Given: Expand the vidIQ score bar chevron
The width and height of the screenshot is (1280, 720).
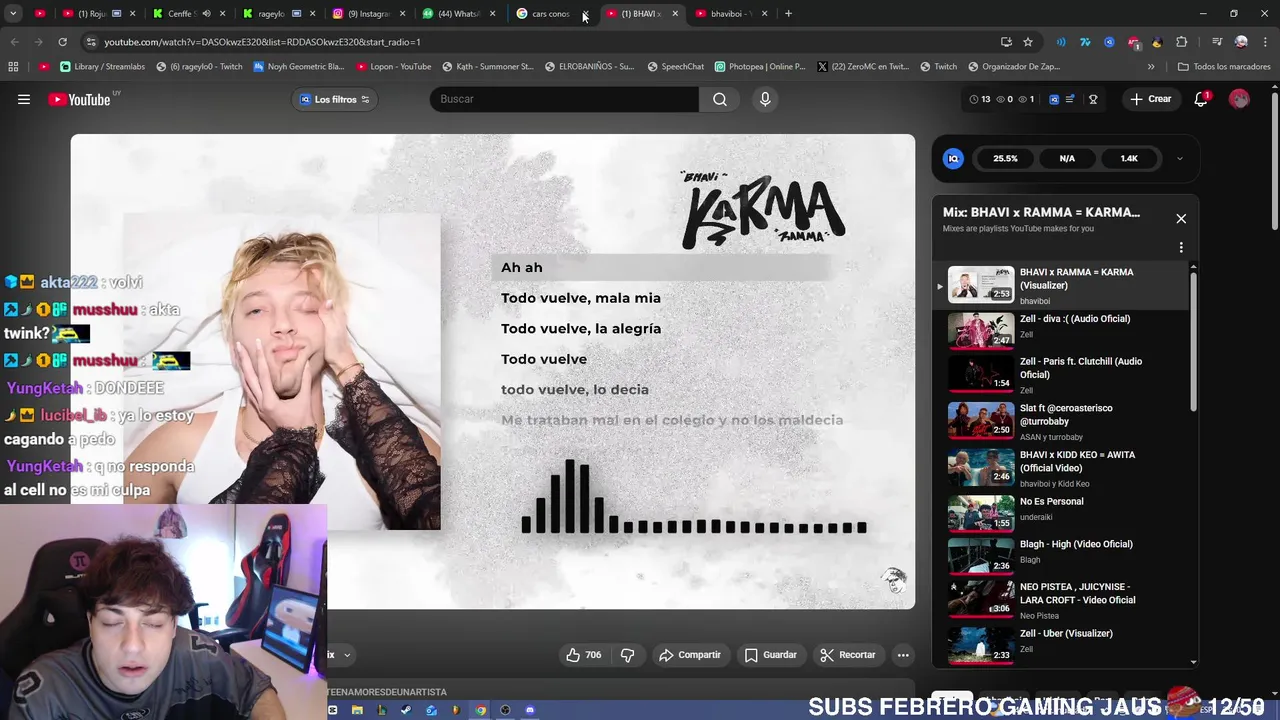Looking at the screenshot, I should pyautogui.click(x=1179, y=158).
